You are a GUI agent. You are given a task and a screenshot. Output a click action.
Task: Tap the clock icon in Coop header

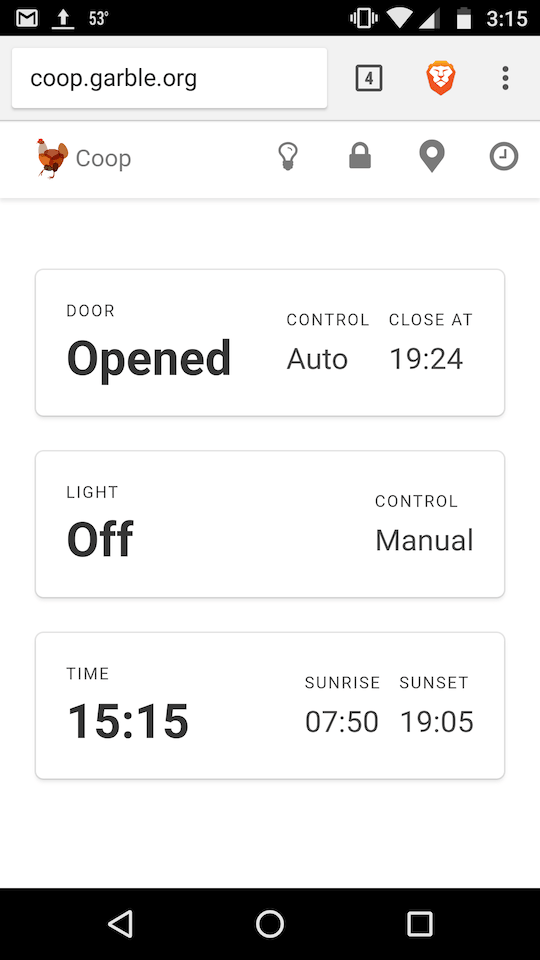[x=504, y=157]
